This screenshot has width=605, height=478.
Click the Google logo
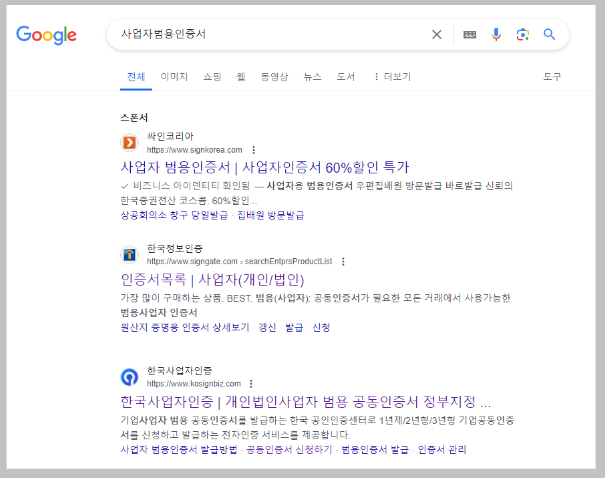[x=46, y=35]
